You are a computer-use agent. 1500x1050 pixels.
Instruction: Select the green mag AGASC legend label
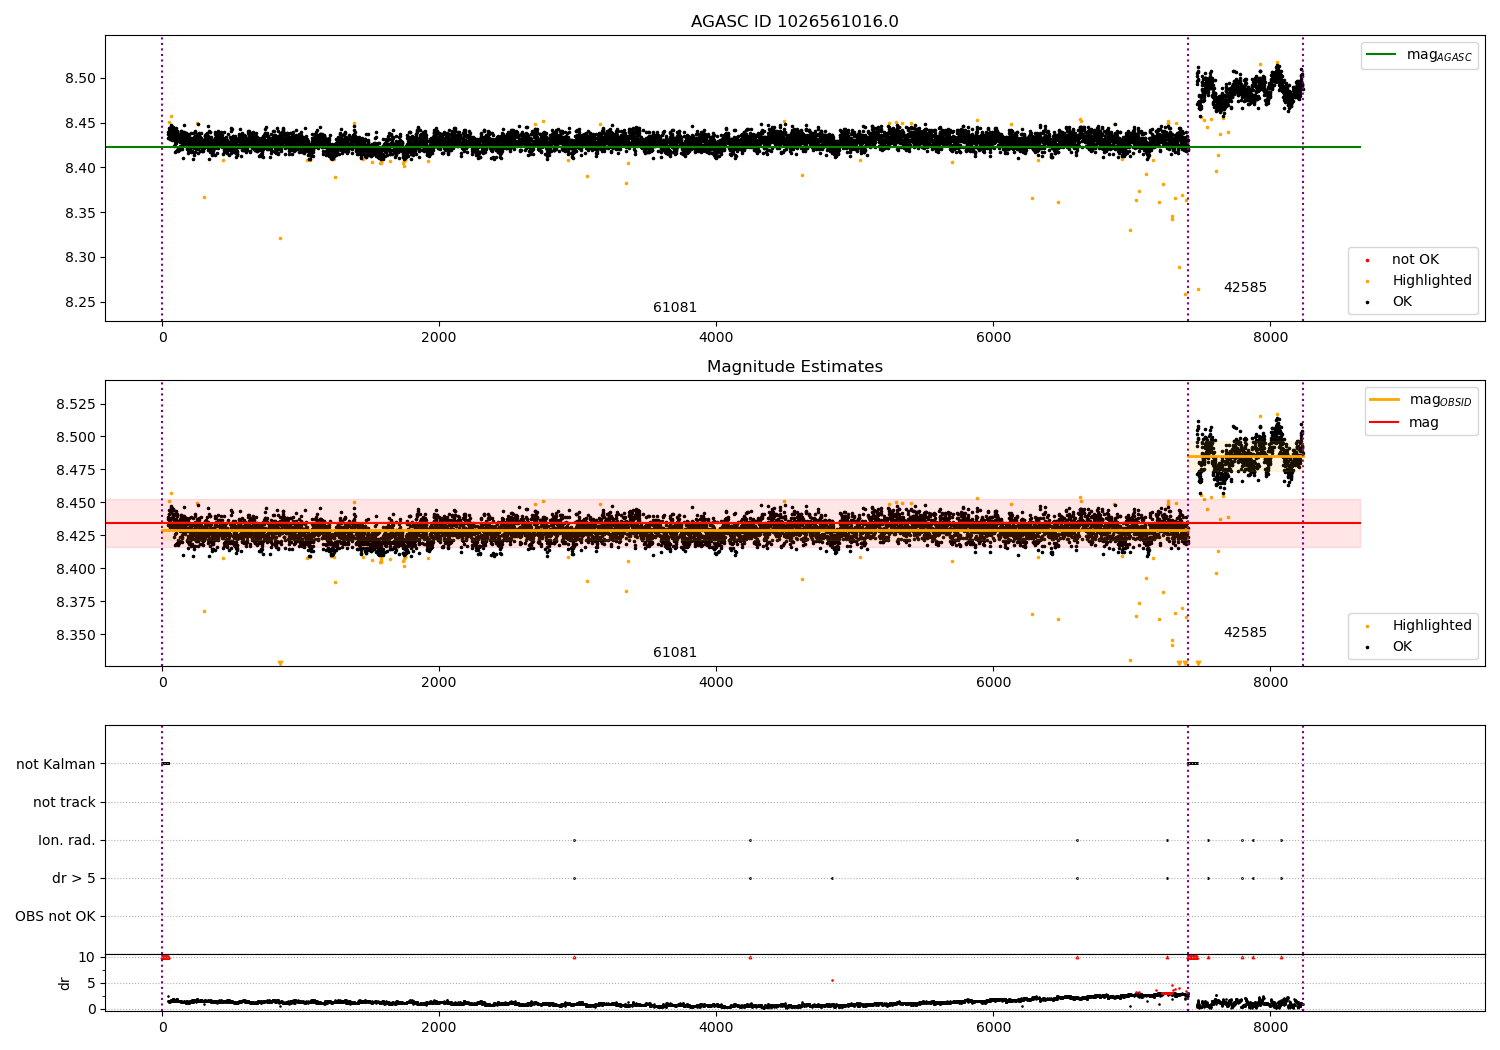click(1439, 55)
